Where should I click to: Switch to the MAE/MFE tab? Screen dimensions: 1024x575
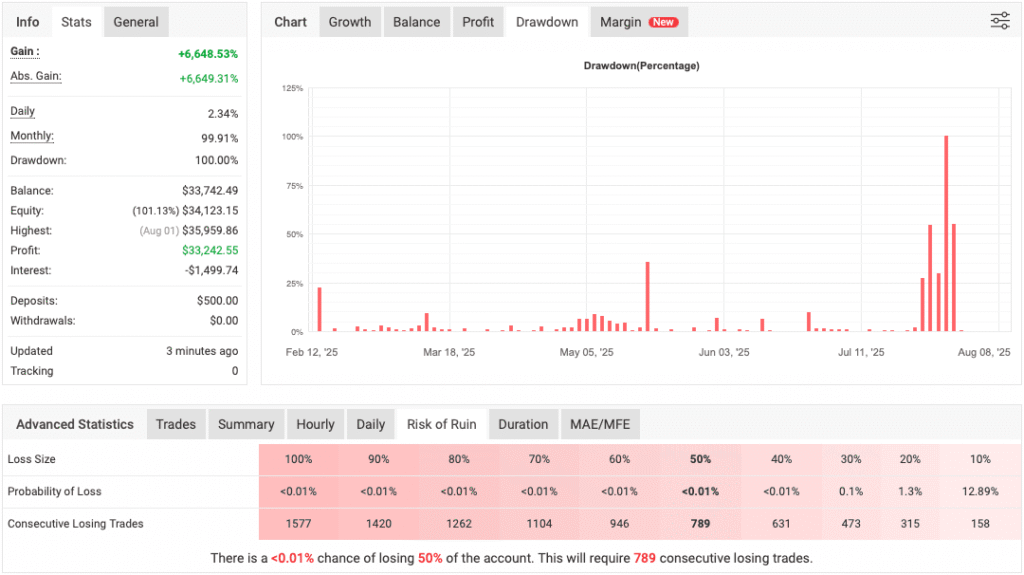click(x=600, y=424)
